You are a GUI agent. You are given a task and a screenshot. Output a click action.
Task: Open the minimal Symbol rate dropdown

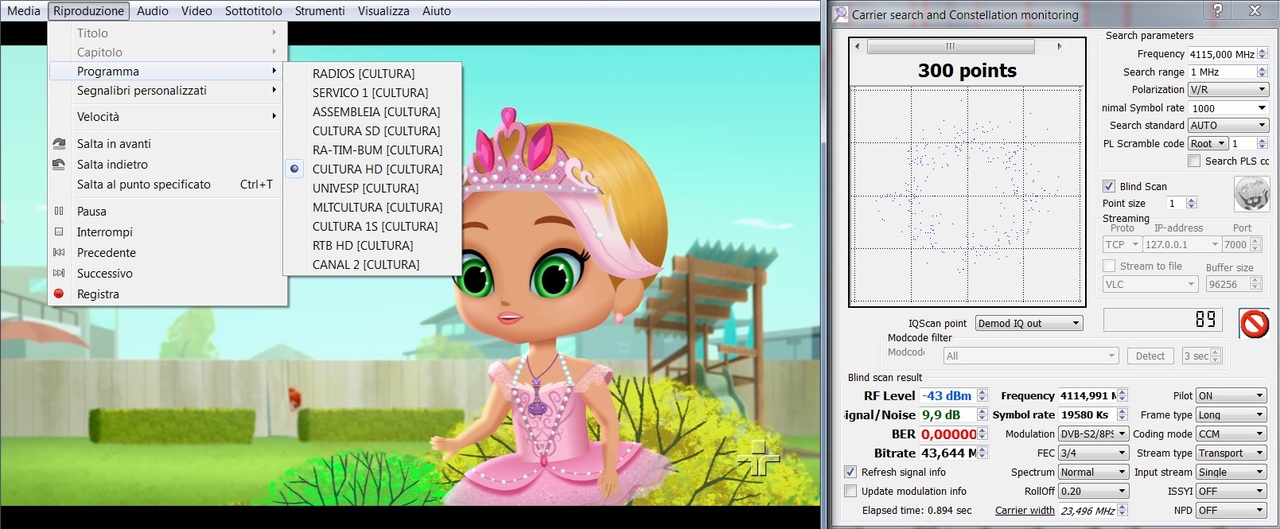click(x=1228, y=108)
